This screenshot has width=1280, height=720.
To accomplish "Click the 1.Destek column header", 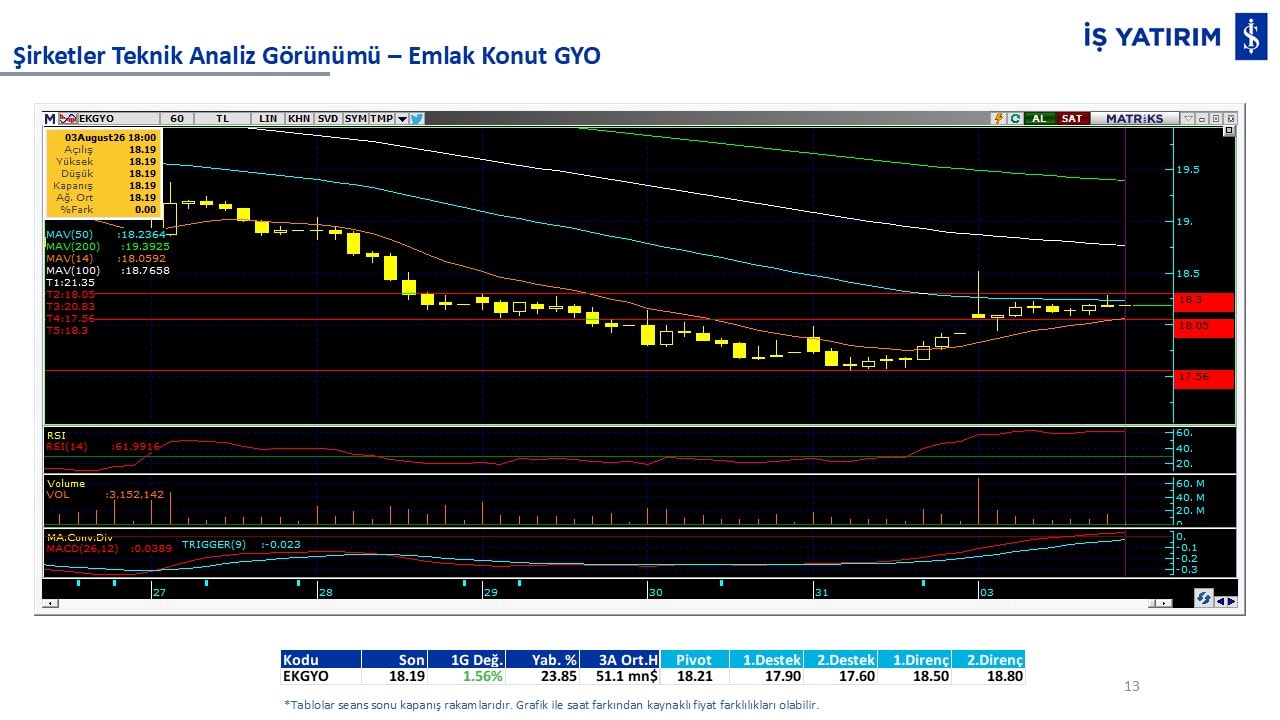I will pos(765,660).
